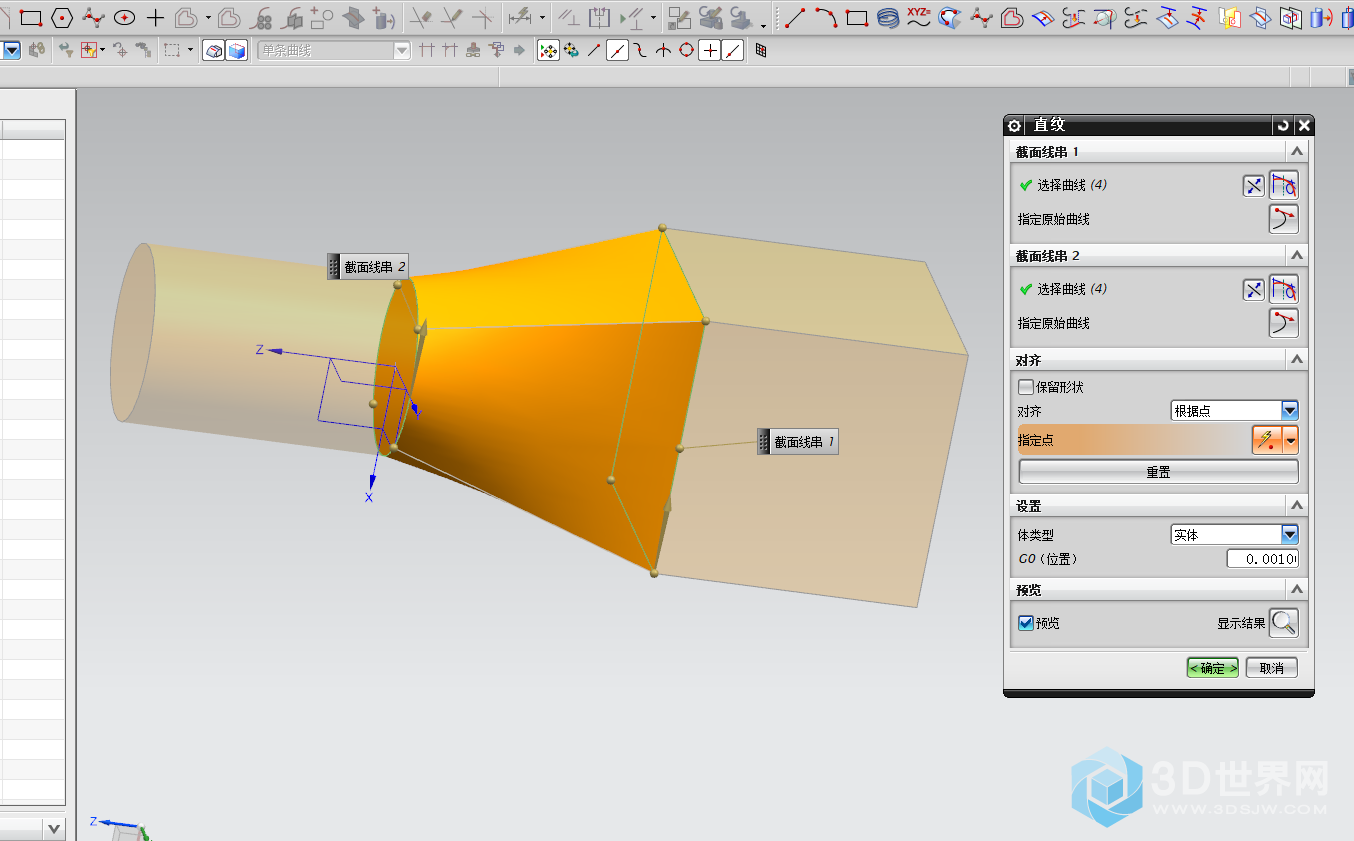Toggle the shaded face display icon
Viewport: 1354px width, 841px height.
click(x=214, y=50)
